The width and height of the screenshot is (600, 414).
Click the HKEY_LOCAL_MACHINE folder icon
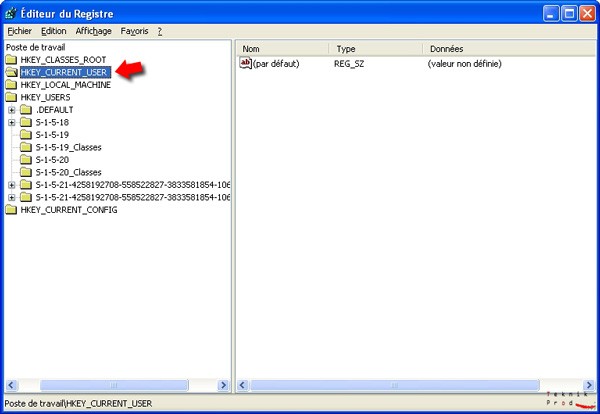point(11,85)
